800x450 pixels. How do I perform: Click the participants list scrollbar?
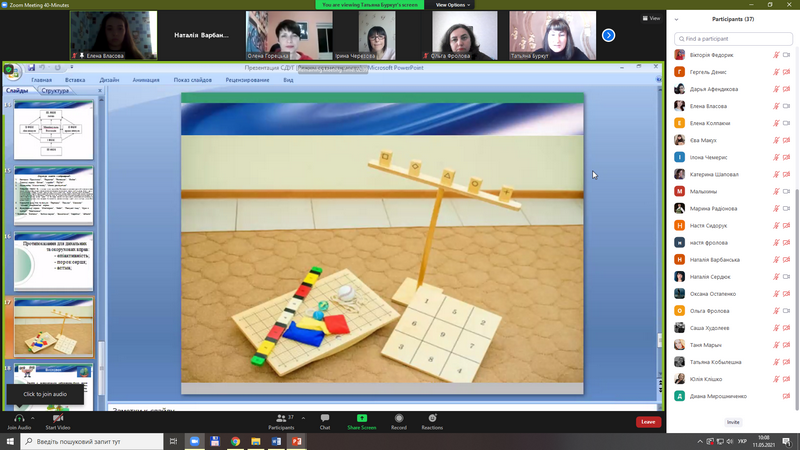click(x=797, y=298)
